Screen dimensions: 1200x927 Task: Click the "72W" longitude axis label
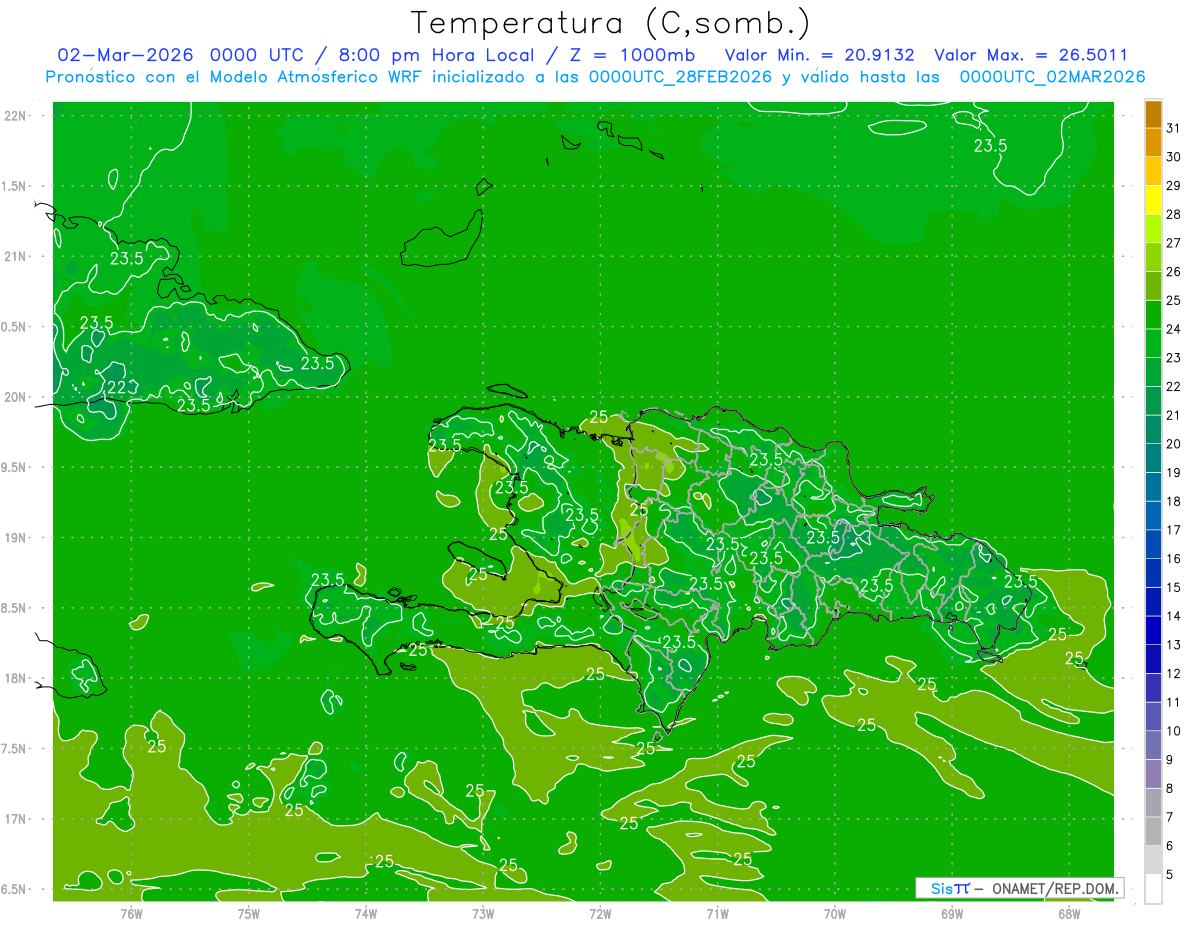coord(600,913)
